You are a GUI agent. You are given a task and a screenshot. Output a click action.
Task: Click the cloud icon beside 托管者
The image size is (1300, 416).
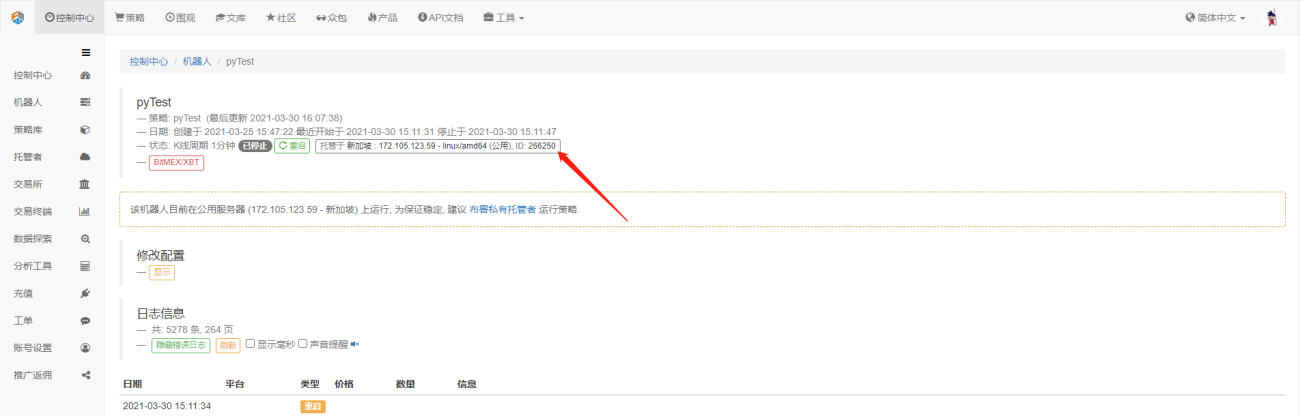85,157
